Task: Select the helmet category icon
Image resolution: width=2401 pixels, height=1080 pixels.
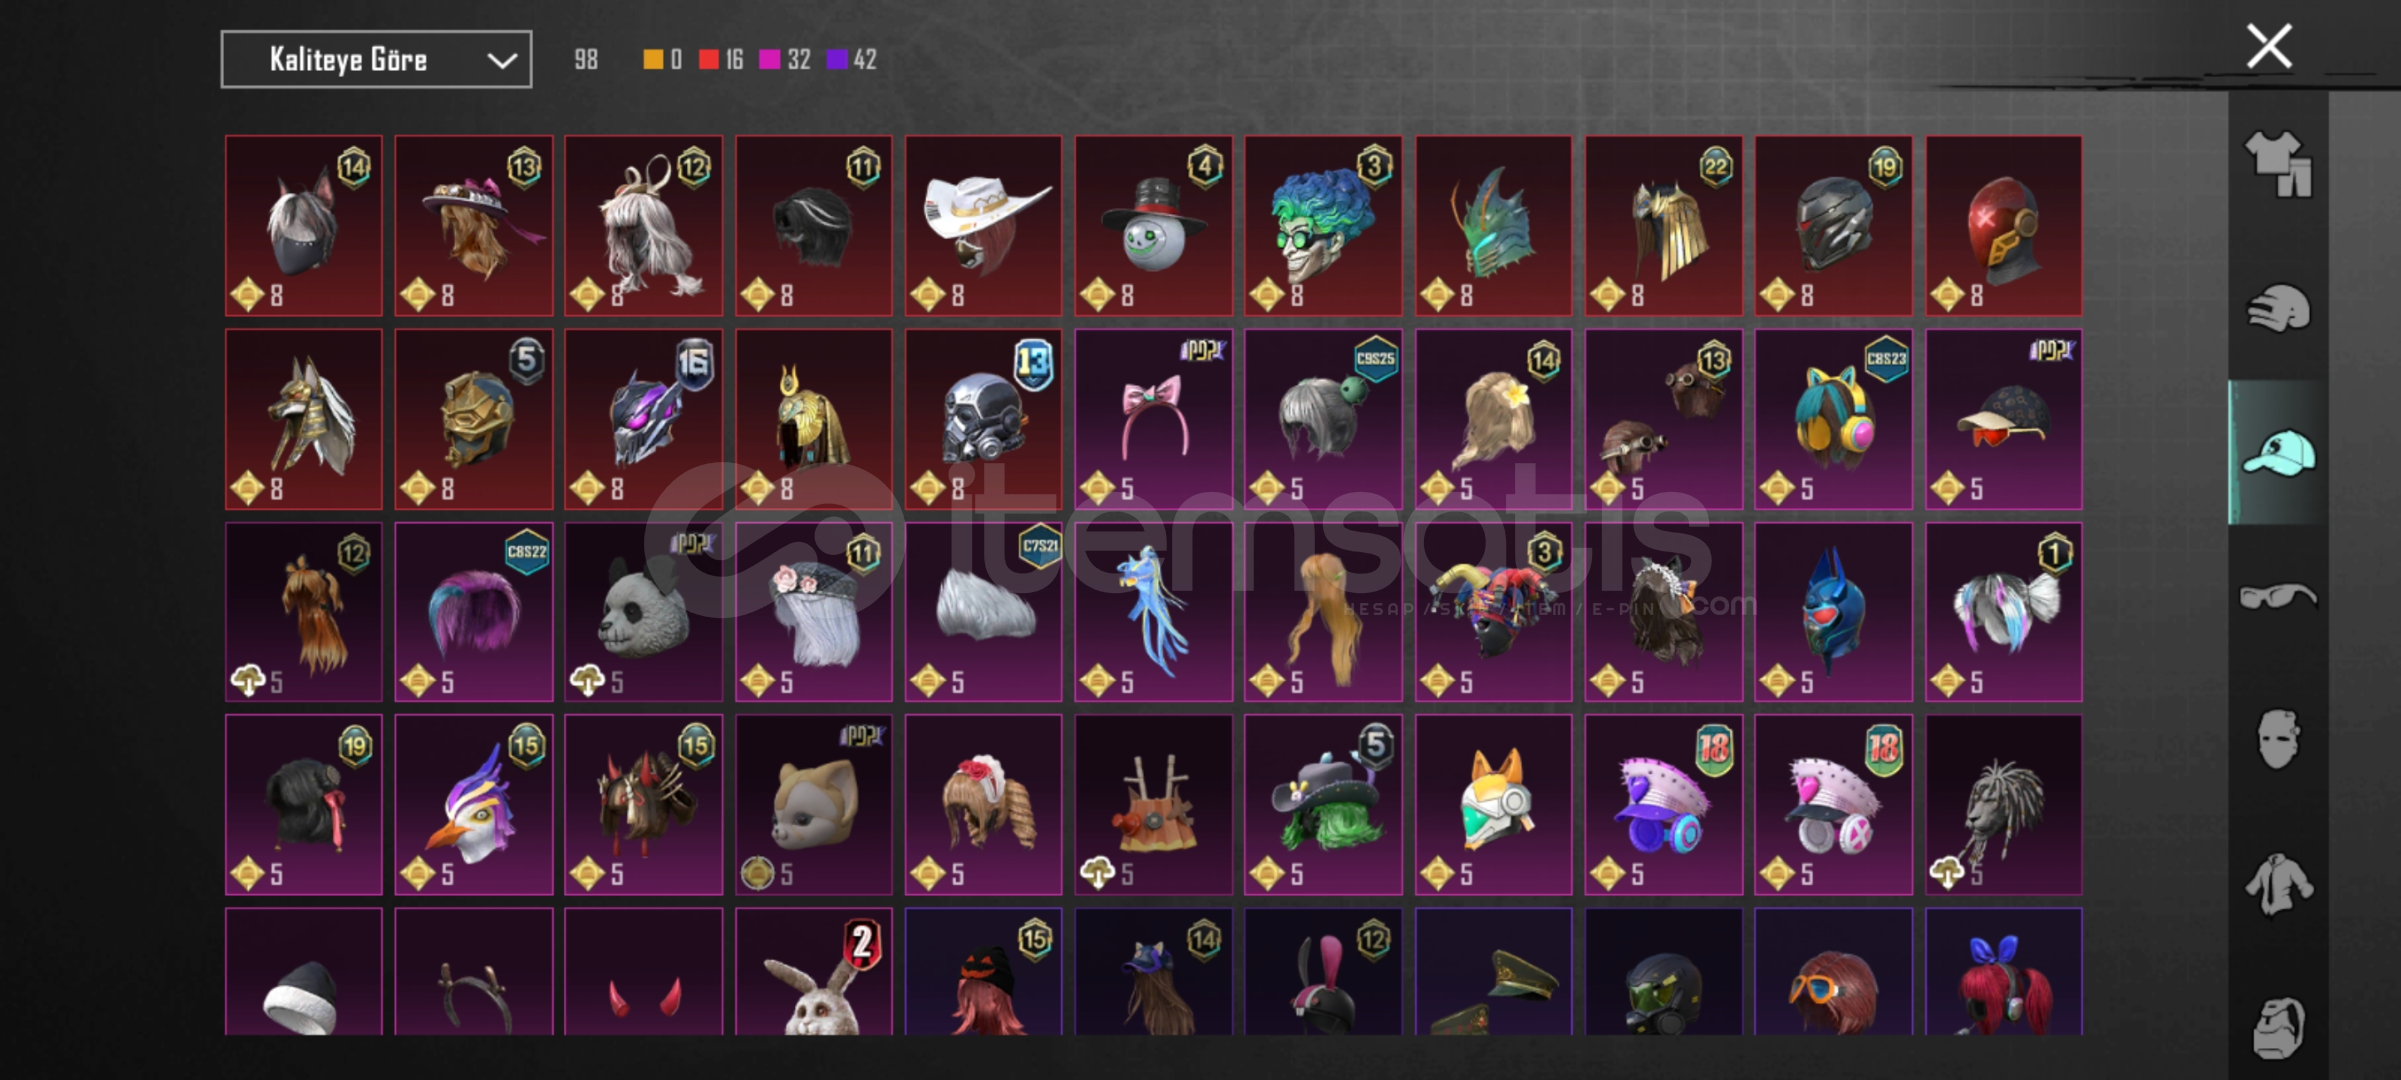Action: coord(2278,308)
